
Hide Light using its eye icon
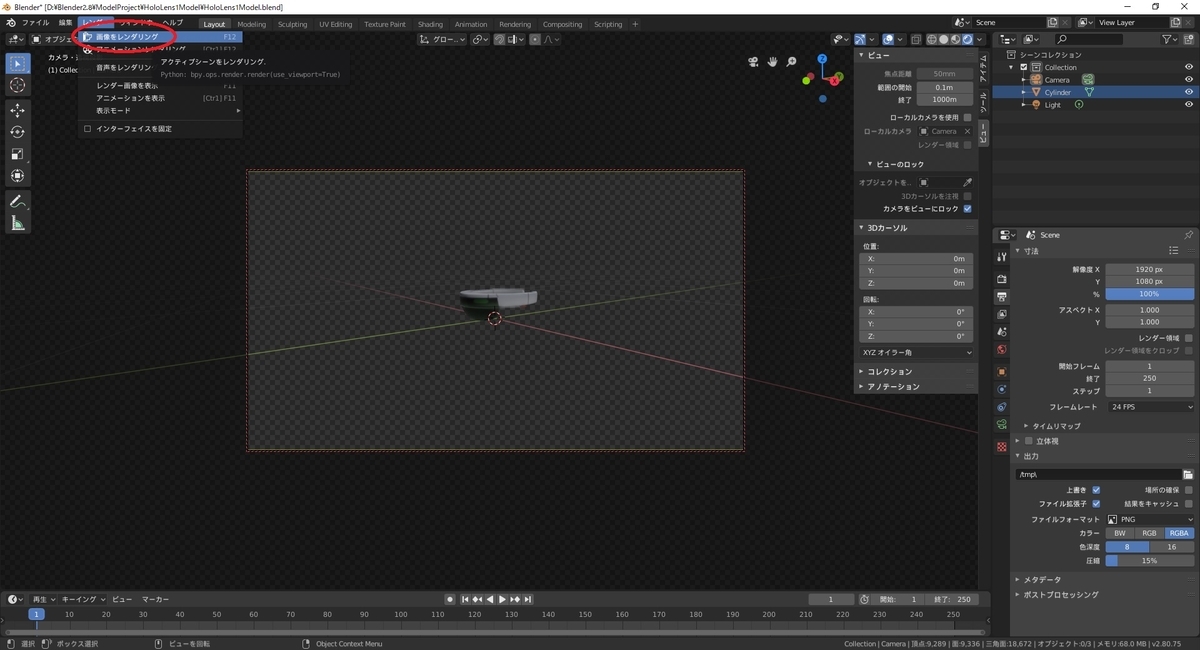[1189, 105]
